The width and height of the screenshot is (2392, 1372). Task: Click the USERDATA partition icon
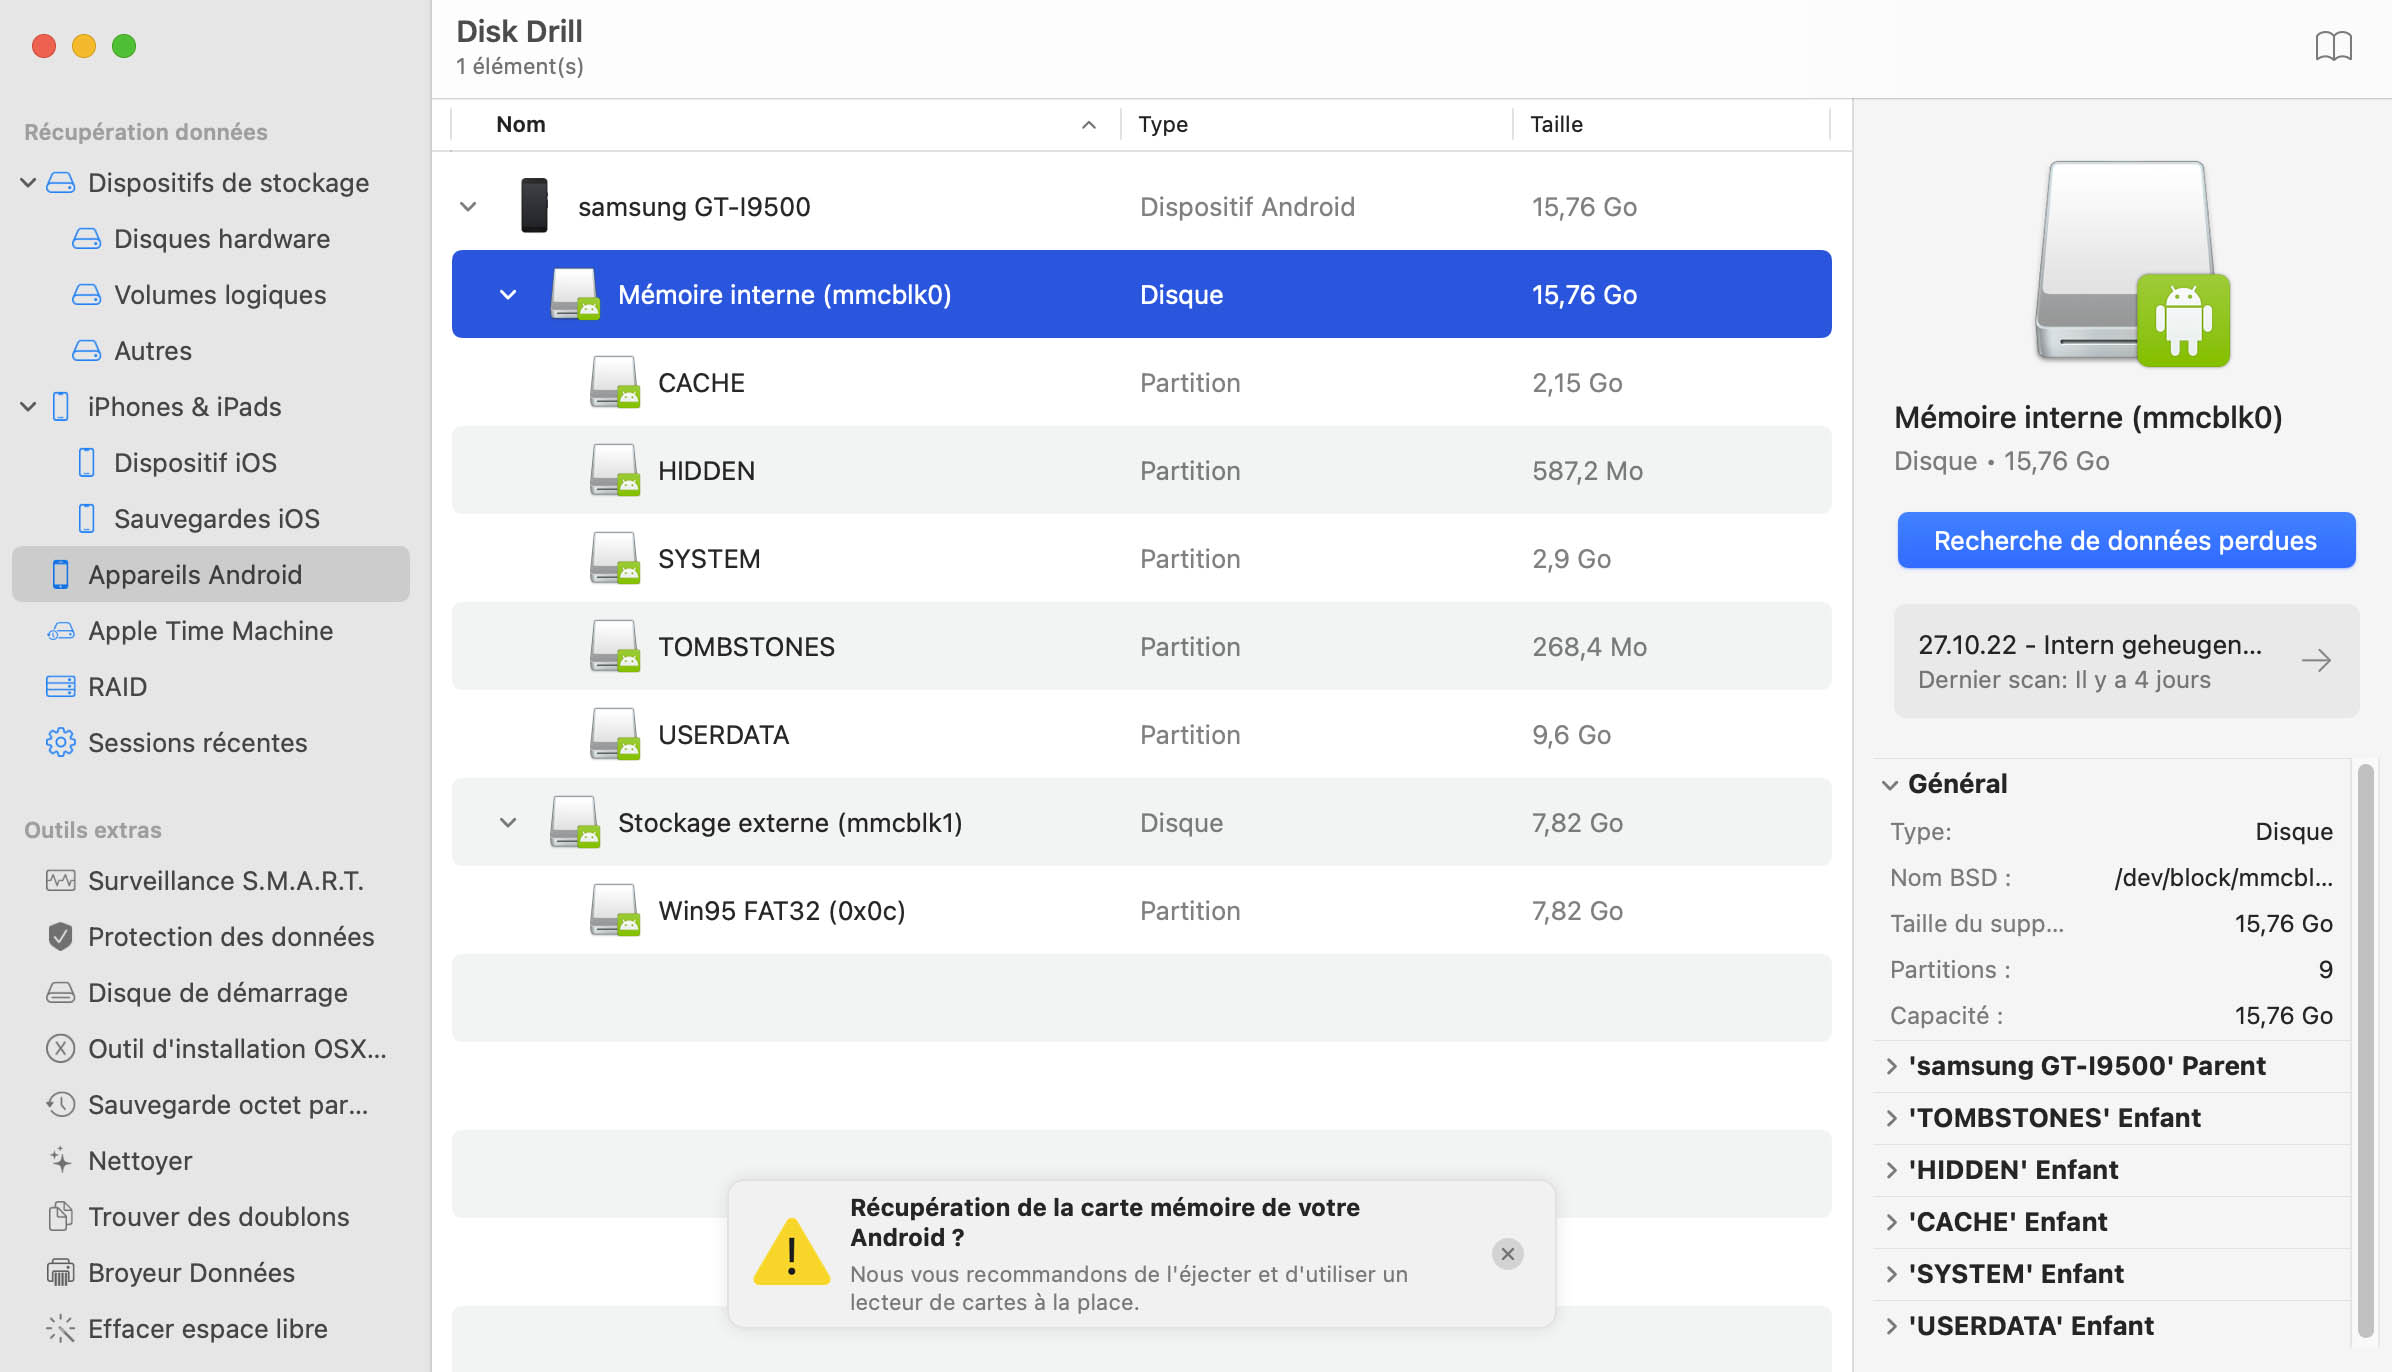click(x=614, y=734)
